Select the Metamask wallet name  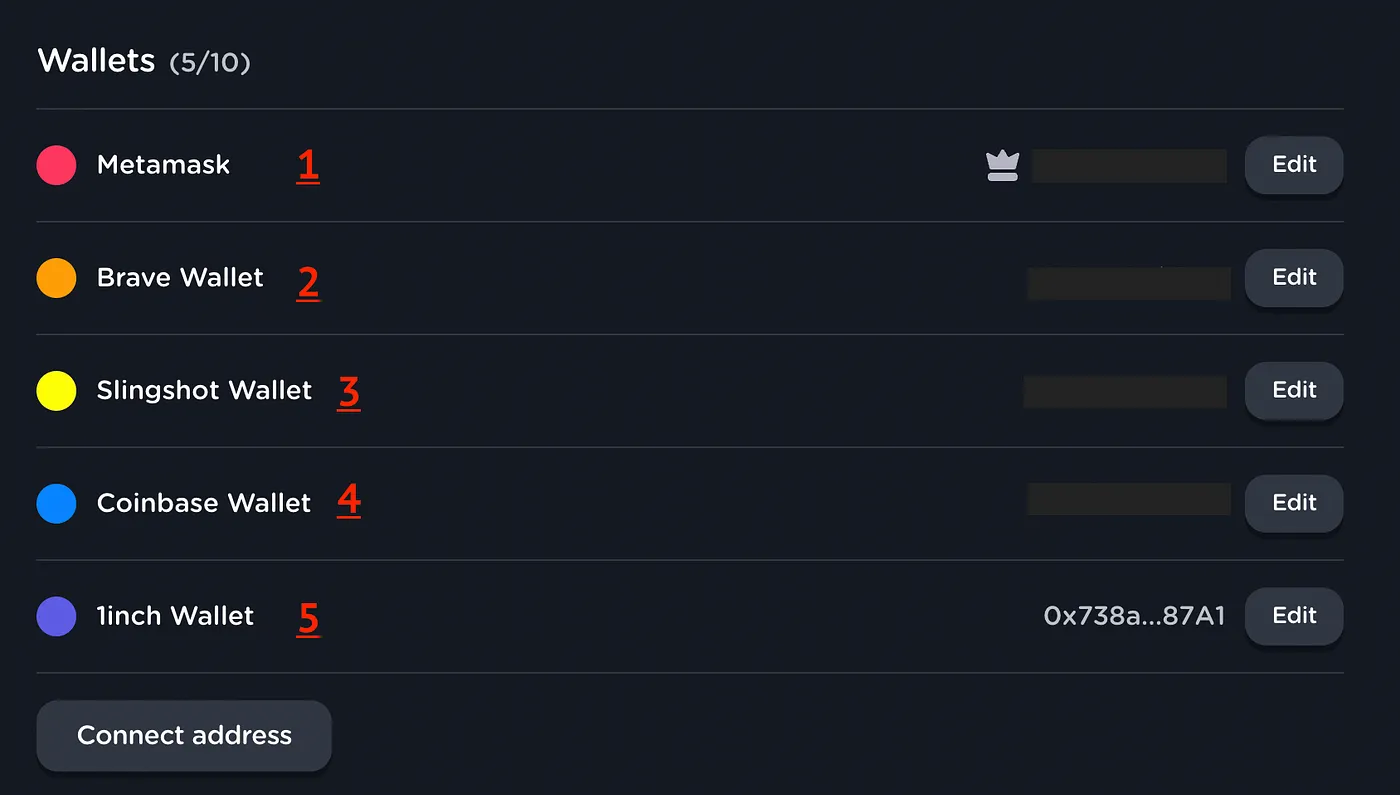click(x=163, y=165)
